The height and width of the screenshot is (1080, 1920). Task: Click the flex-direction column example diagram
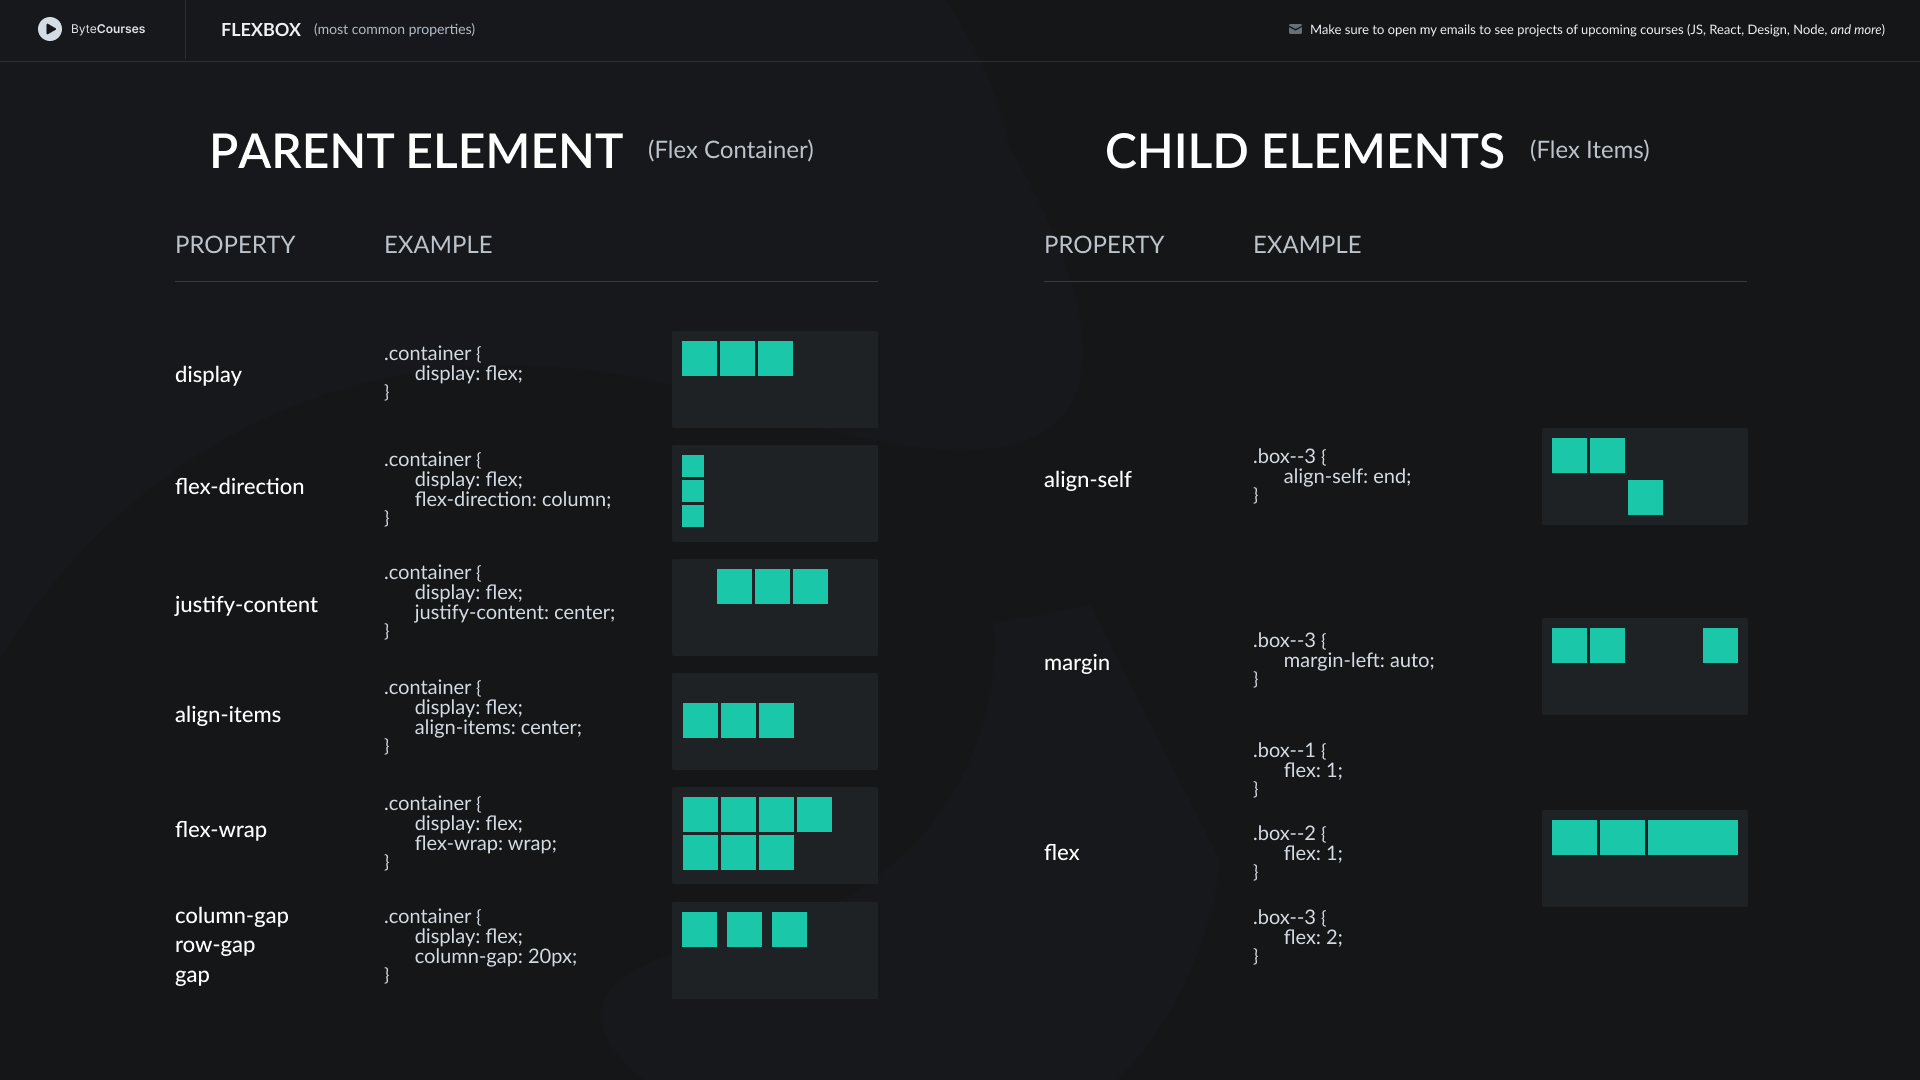[775, 493]
